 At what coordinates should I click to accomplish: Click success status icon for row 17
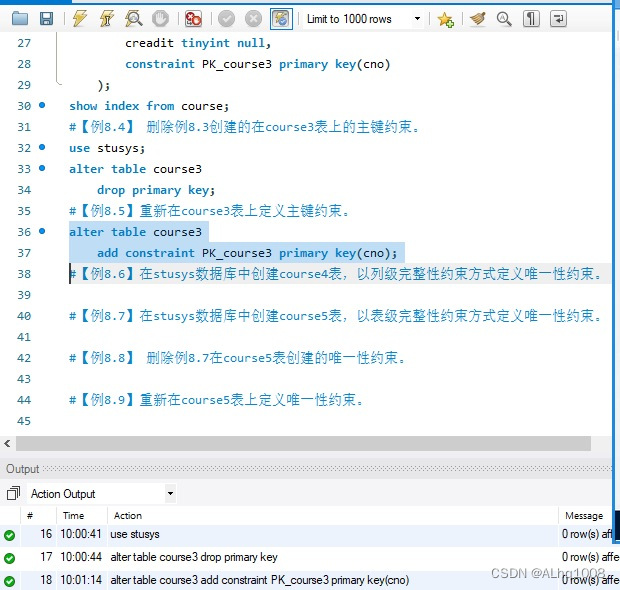[9, 558]
